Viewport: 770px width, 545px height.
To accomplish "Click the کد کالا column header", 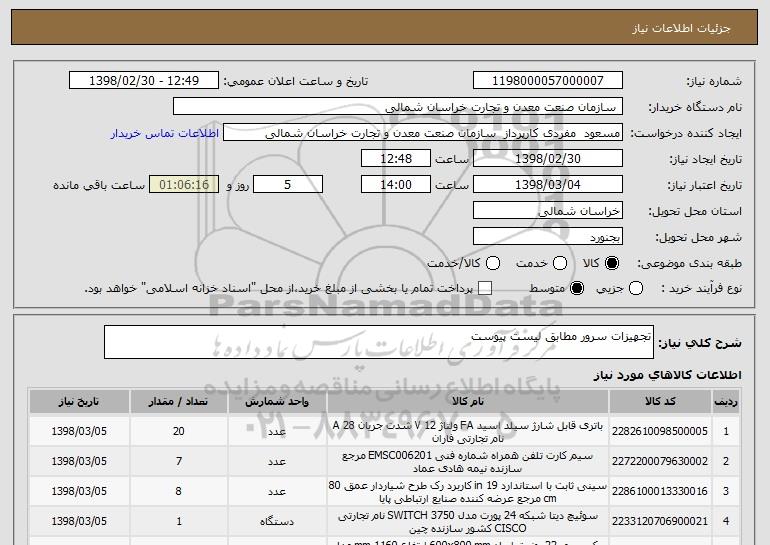I will click(660, 402).
